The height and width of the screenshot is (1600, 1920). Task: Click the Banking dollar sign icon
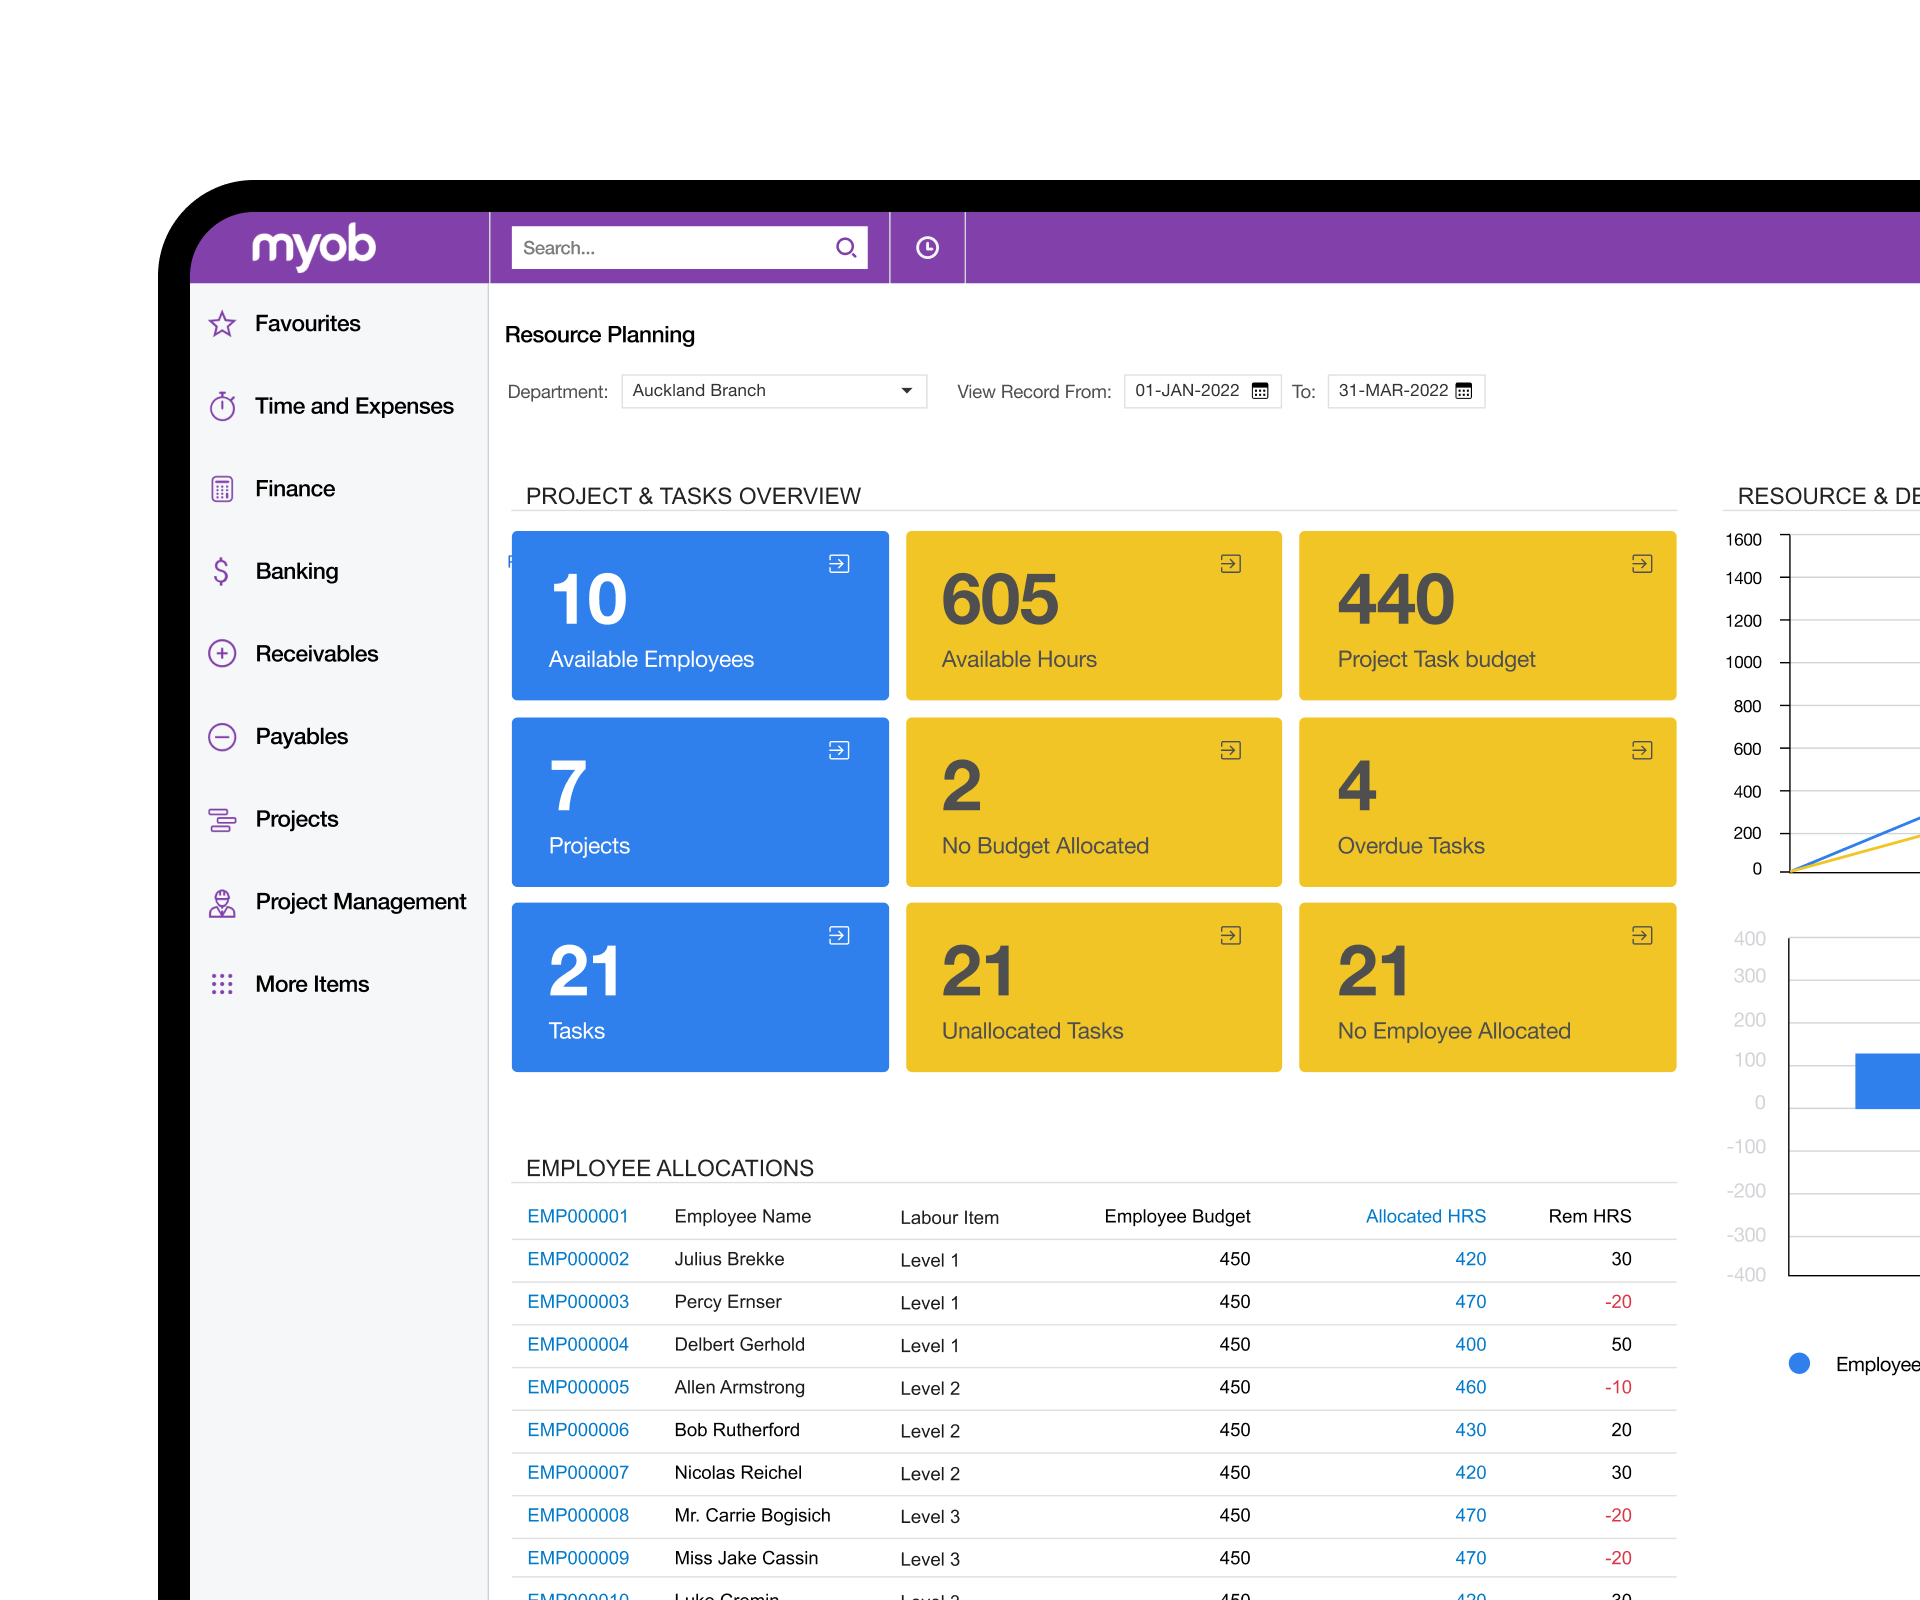point(222,571)
